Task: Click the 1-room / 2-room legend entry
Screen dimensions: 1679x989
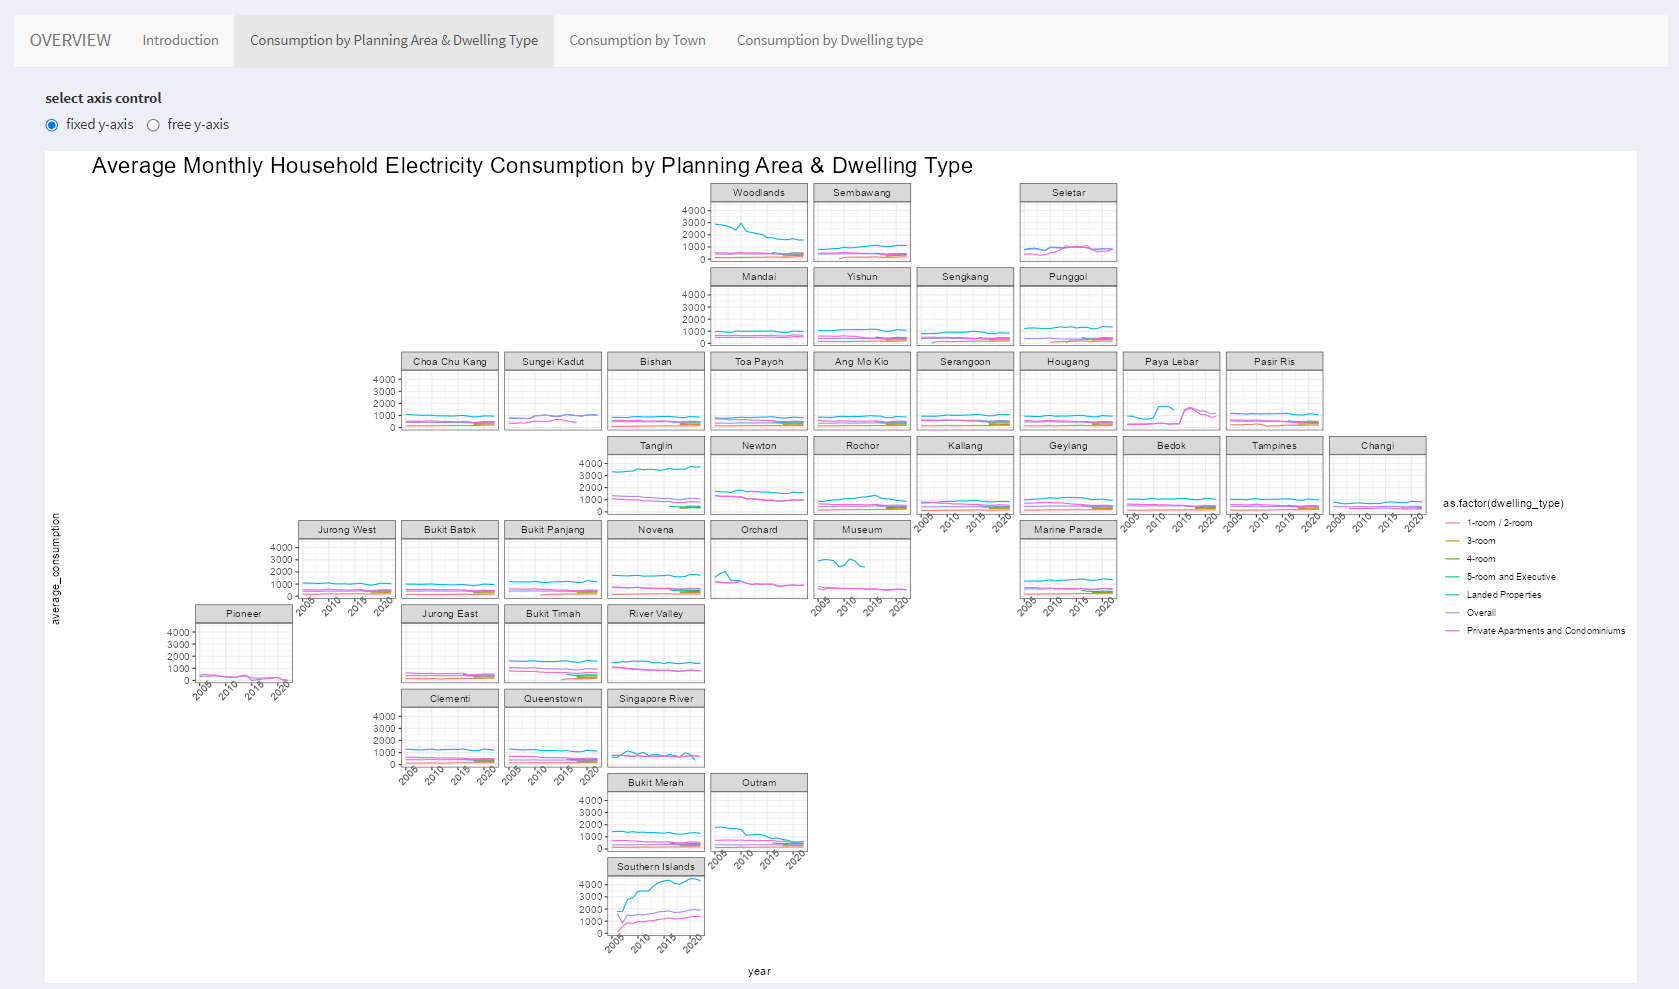Action: tap(1498, 523)
